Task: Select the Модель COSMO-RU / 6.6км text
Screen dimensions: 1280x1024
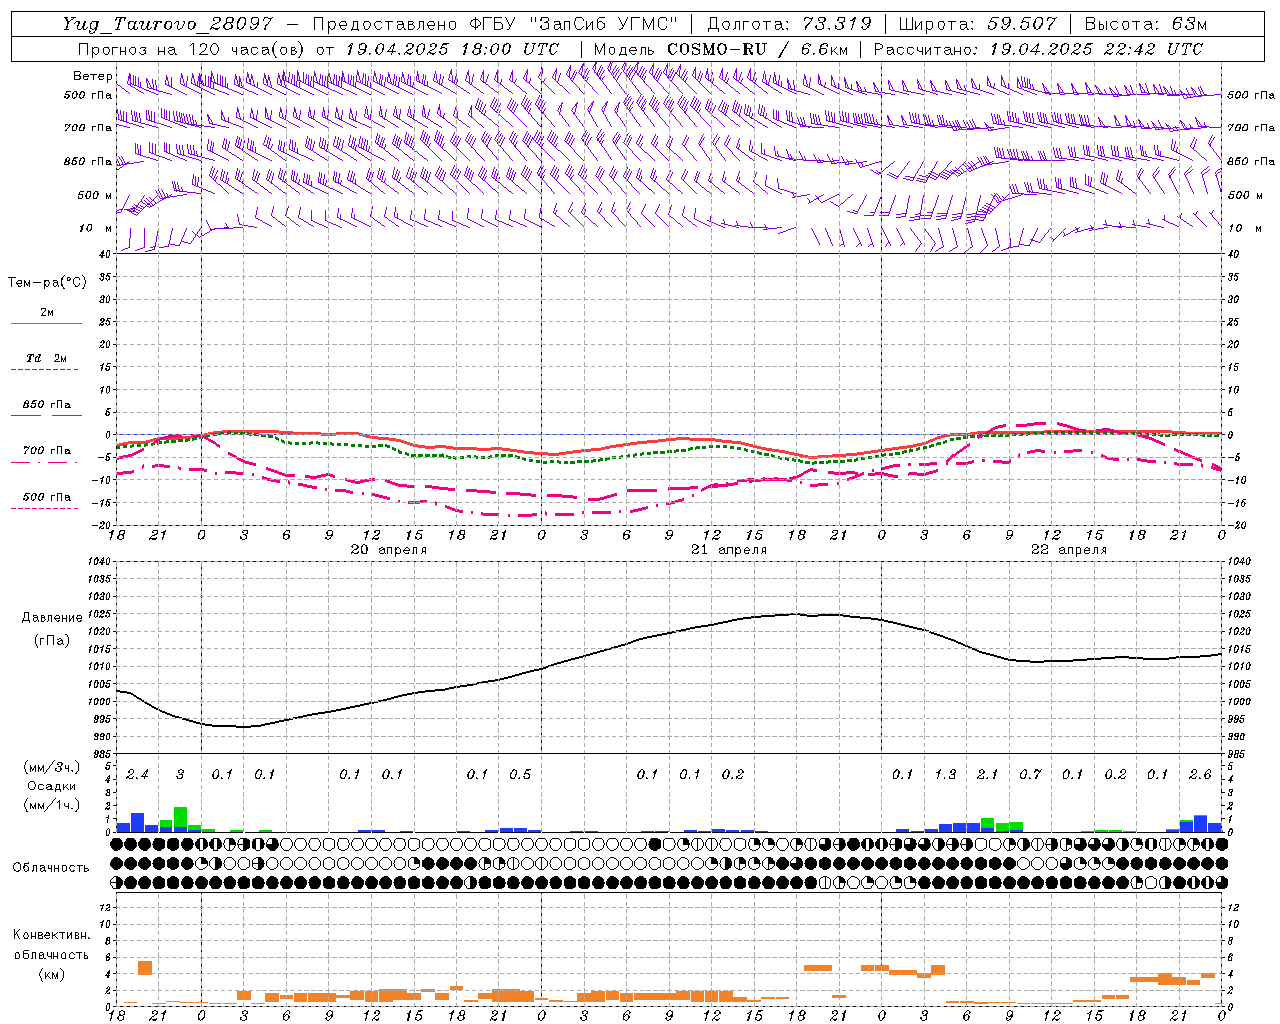Action: (x=721, y=49)
